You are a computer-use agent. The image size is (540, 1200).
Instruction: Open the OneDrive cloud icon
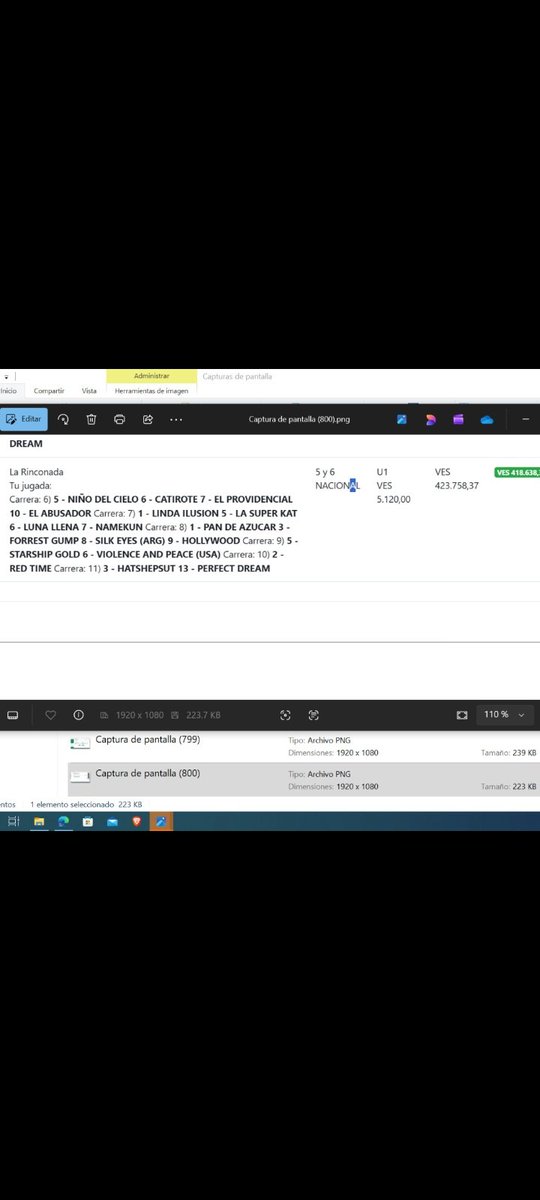(x=487, y=420)
